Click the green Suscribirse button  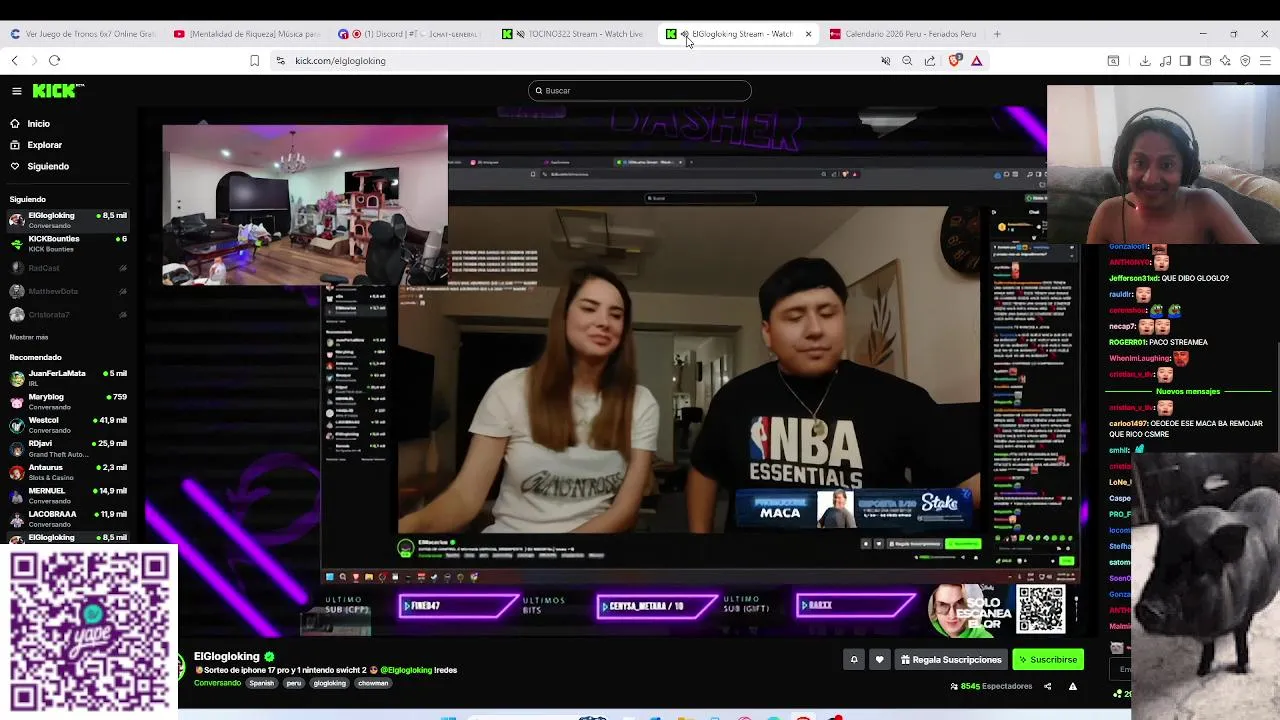coord(1048,660)
